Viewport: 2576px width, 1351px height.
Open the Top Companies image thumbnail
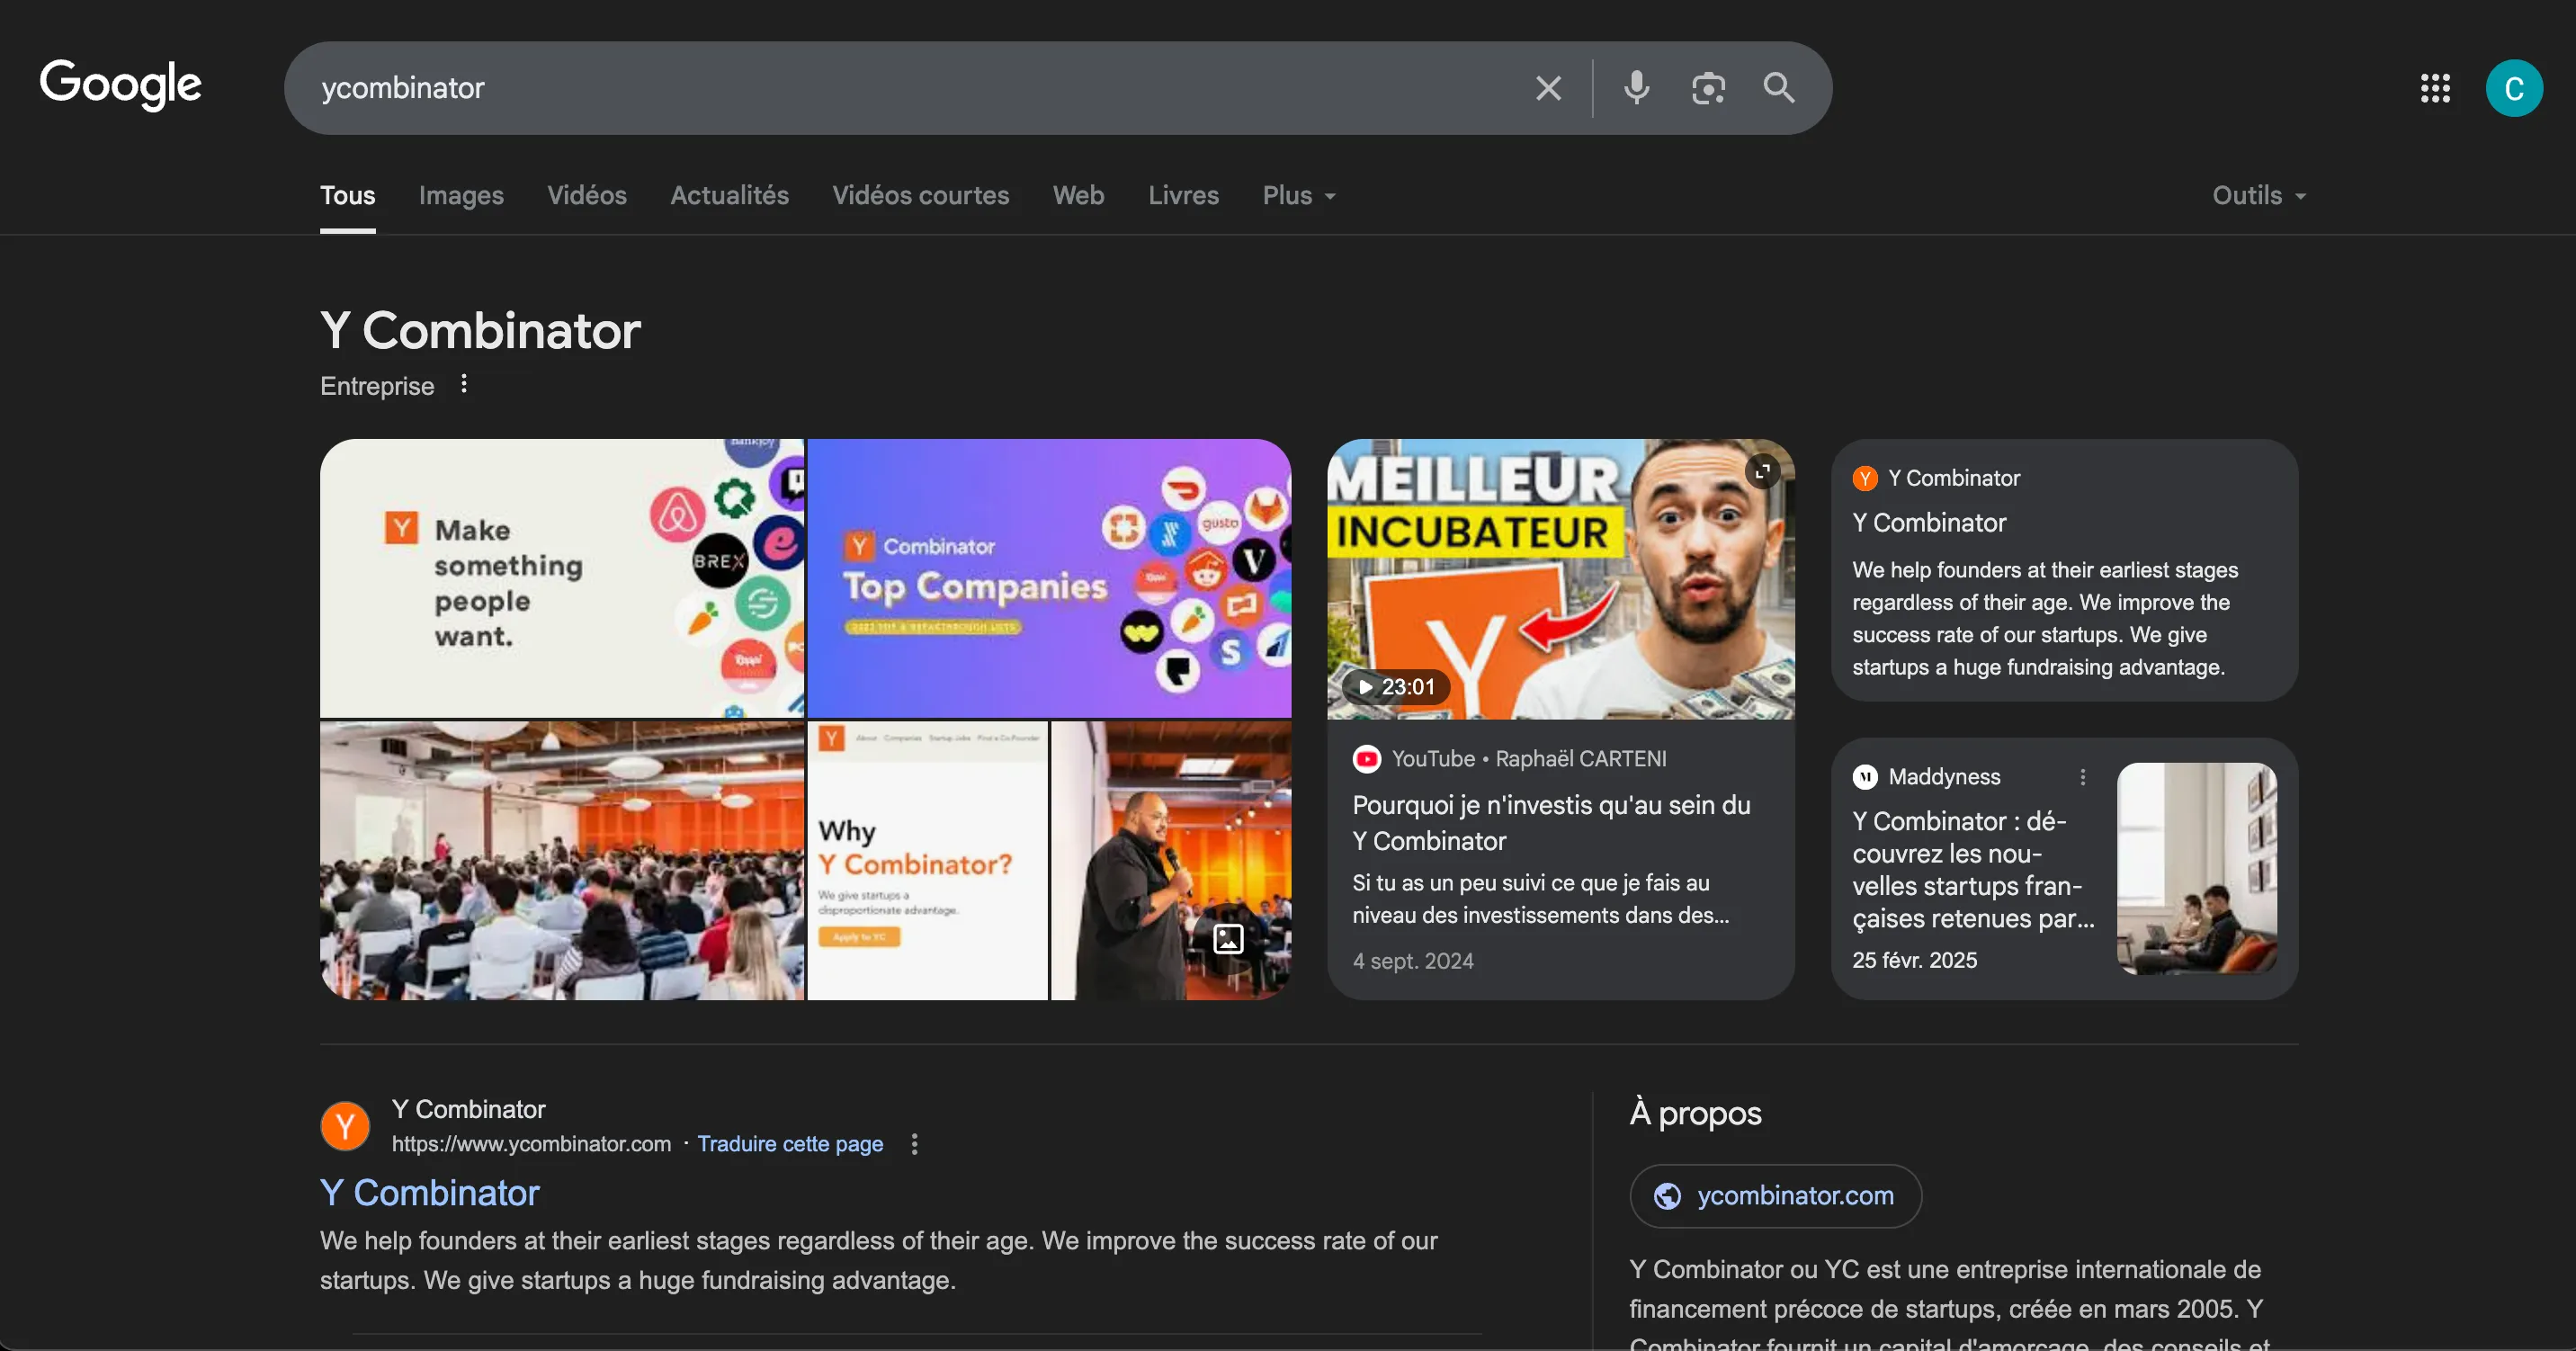[x=1048, y=578]
